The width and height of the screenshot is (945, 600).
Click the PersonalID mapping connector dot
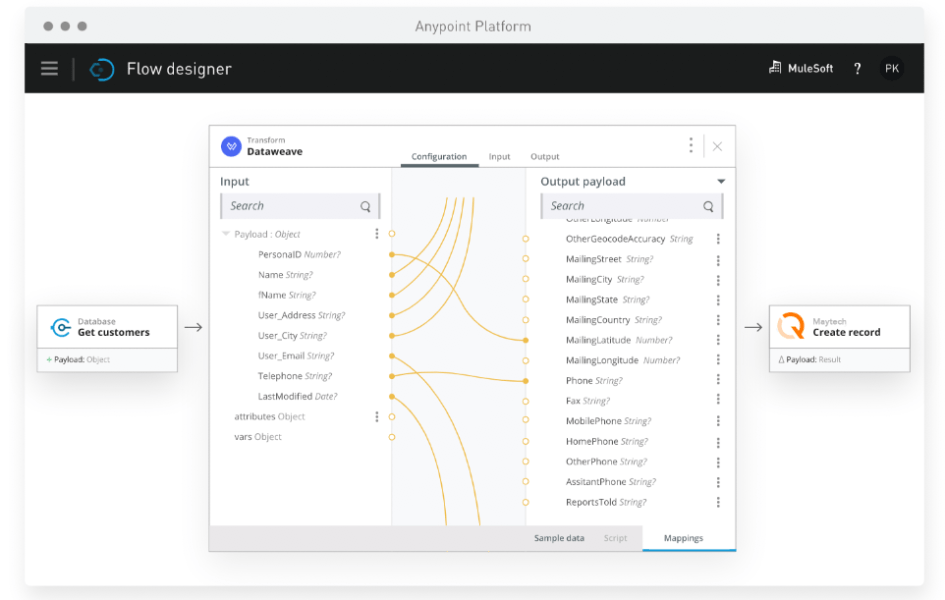tap(392, 255)
